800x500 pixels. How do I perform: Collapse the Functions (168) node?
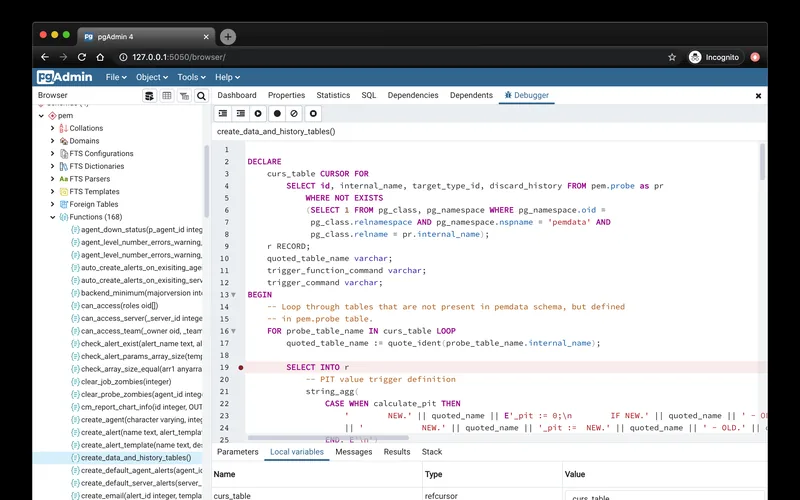53,217
